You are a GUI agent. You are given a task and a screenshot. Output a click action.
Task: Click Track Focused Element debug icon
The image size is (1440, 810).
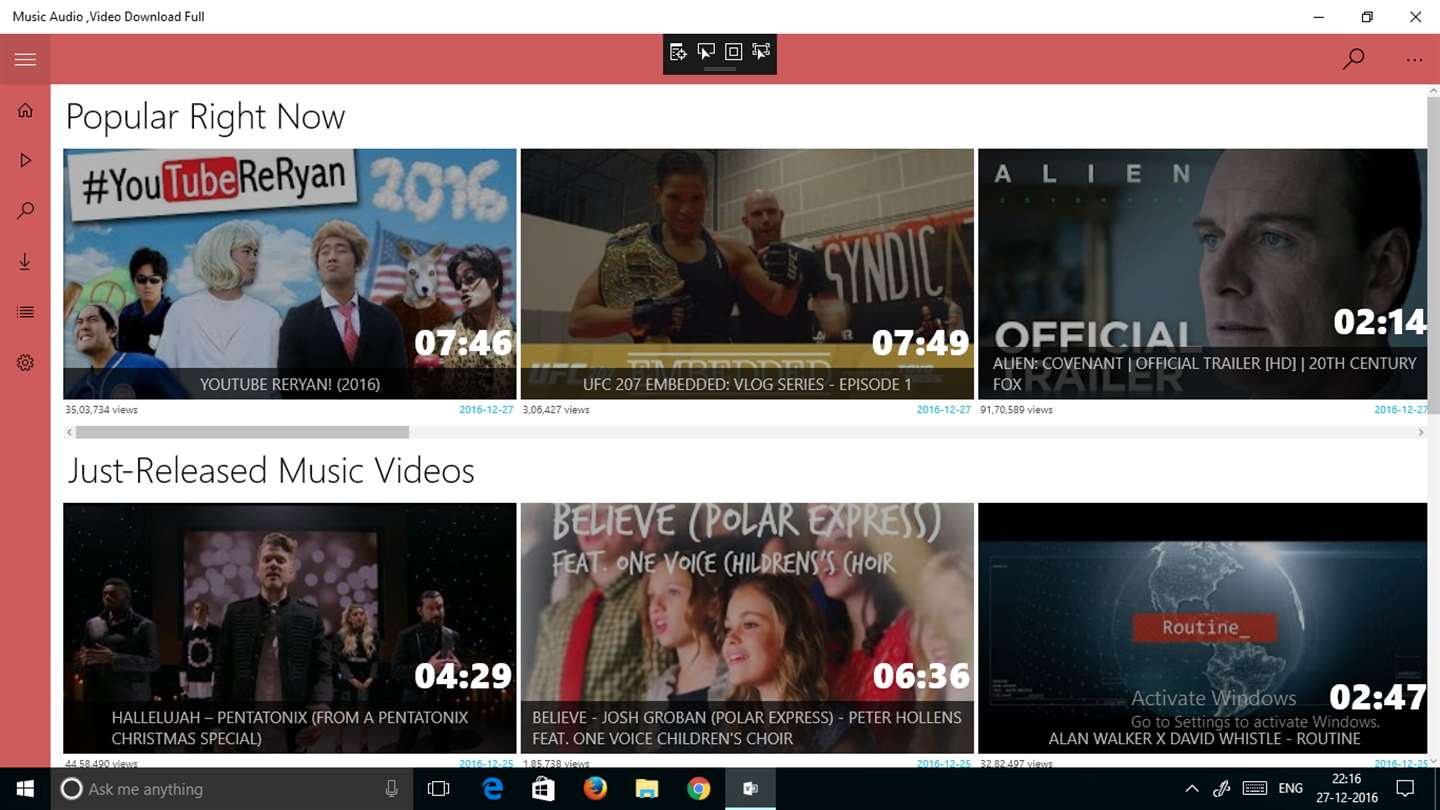[761, 52]
